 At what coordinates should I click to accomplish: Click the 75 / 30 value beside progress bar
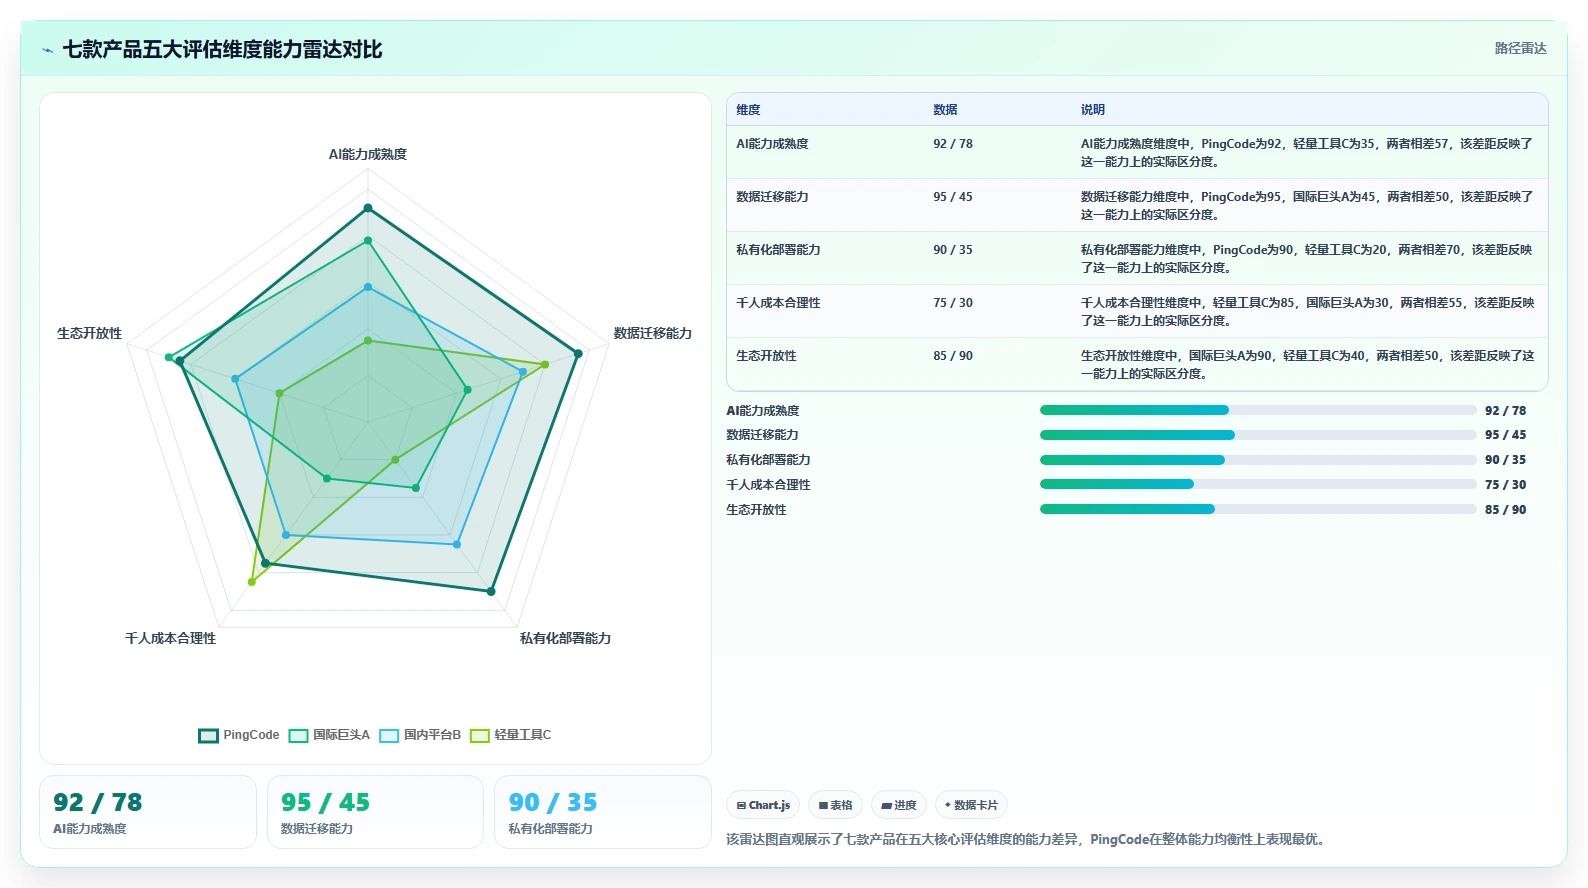[x=1505, y=485]
